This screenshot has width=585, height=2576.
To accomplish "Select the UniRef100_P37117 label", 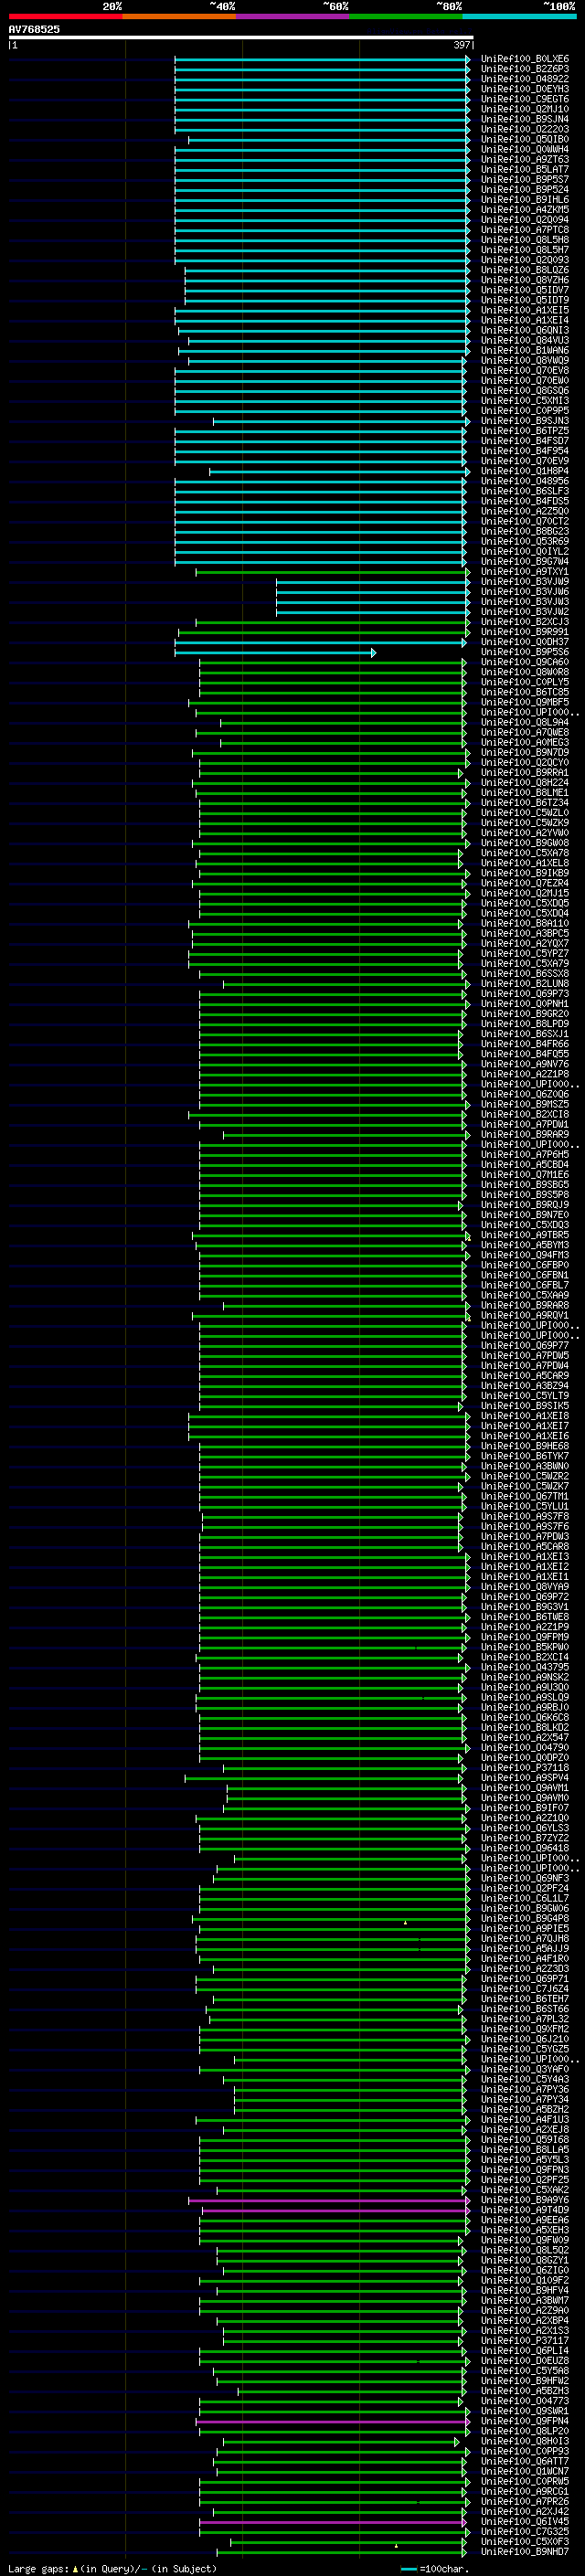I will (x=525, y=2340).
